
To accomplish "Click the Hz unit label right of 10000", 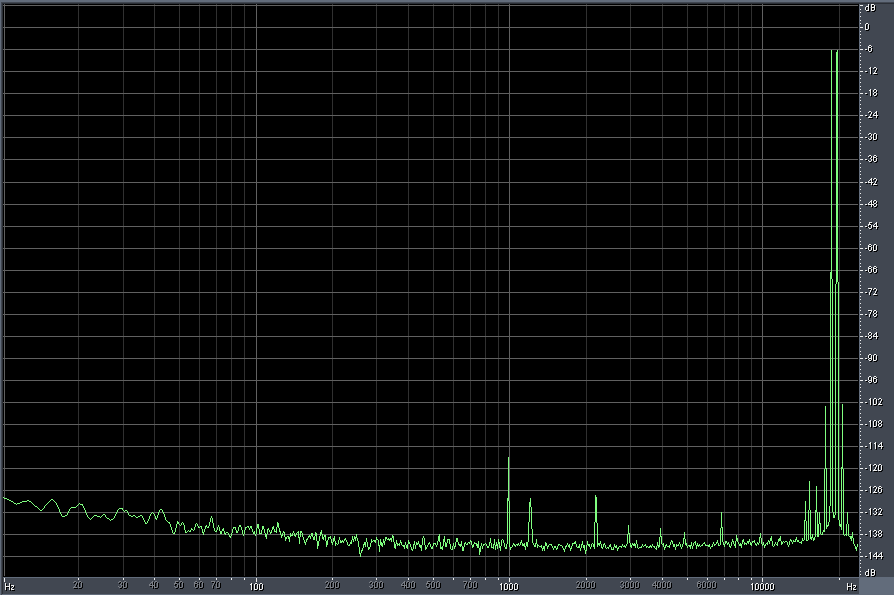I will click(x=851, y=586).
